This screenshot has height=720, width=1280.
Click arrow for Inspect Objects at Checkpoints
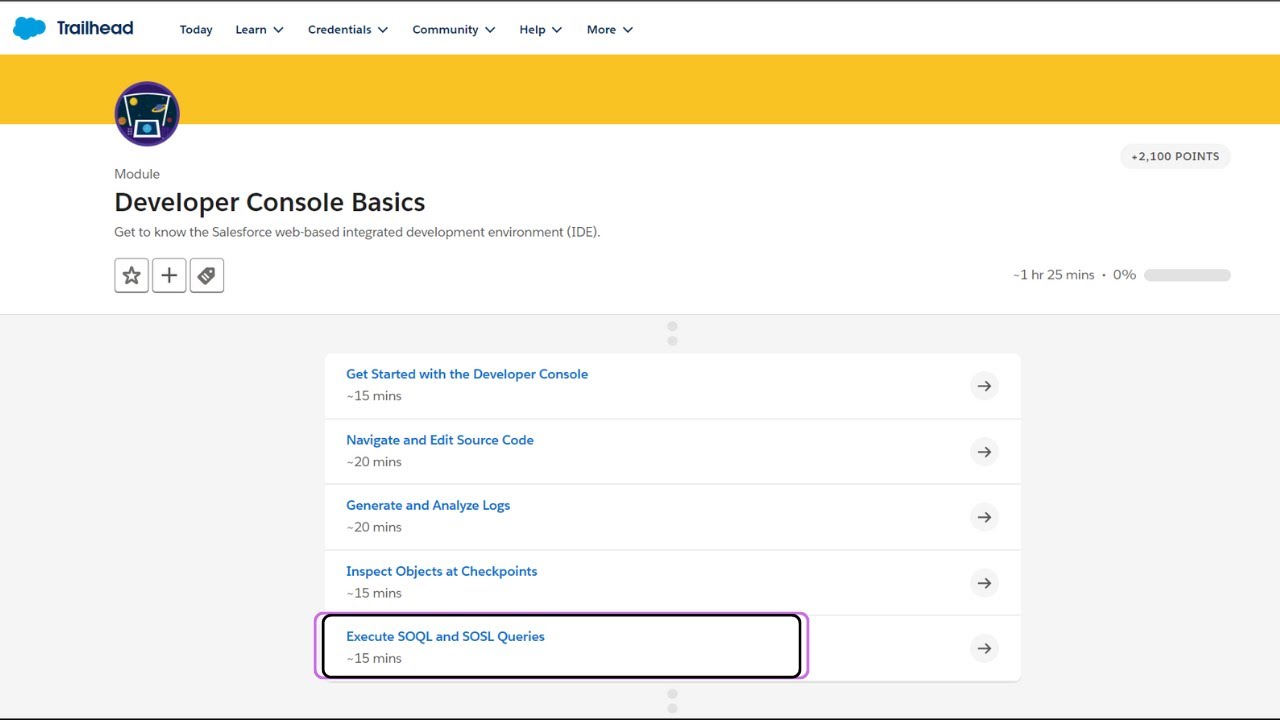click(x=985, y=583)
